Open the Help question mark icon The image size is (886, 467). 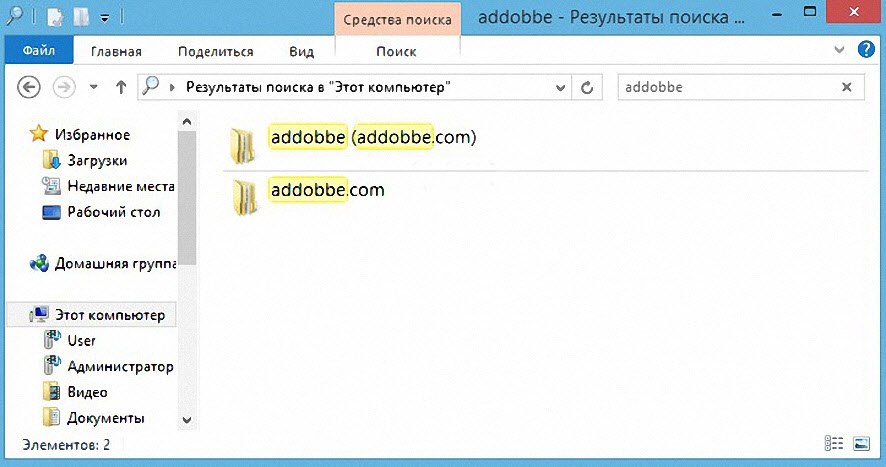[866, 49]
